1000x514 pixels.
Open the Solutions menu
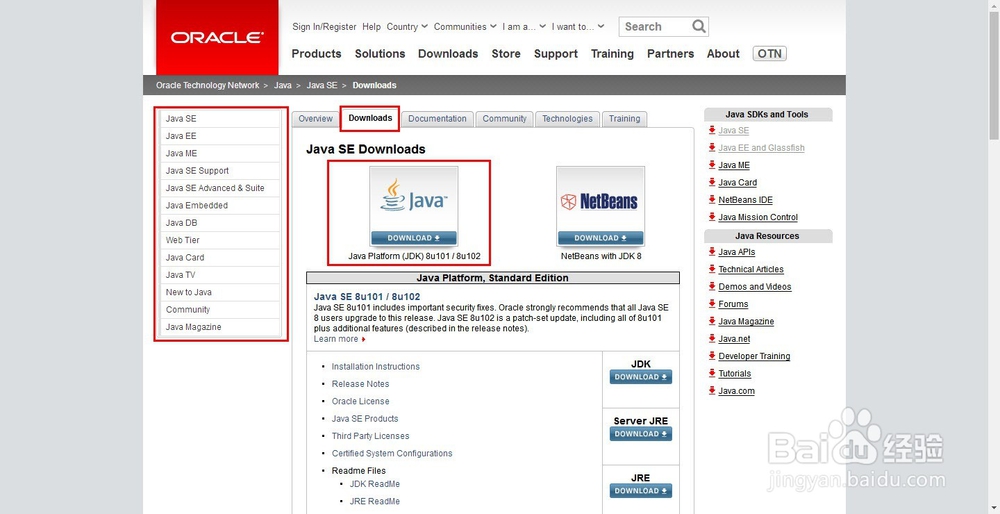380,54
